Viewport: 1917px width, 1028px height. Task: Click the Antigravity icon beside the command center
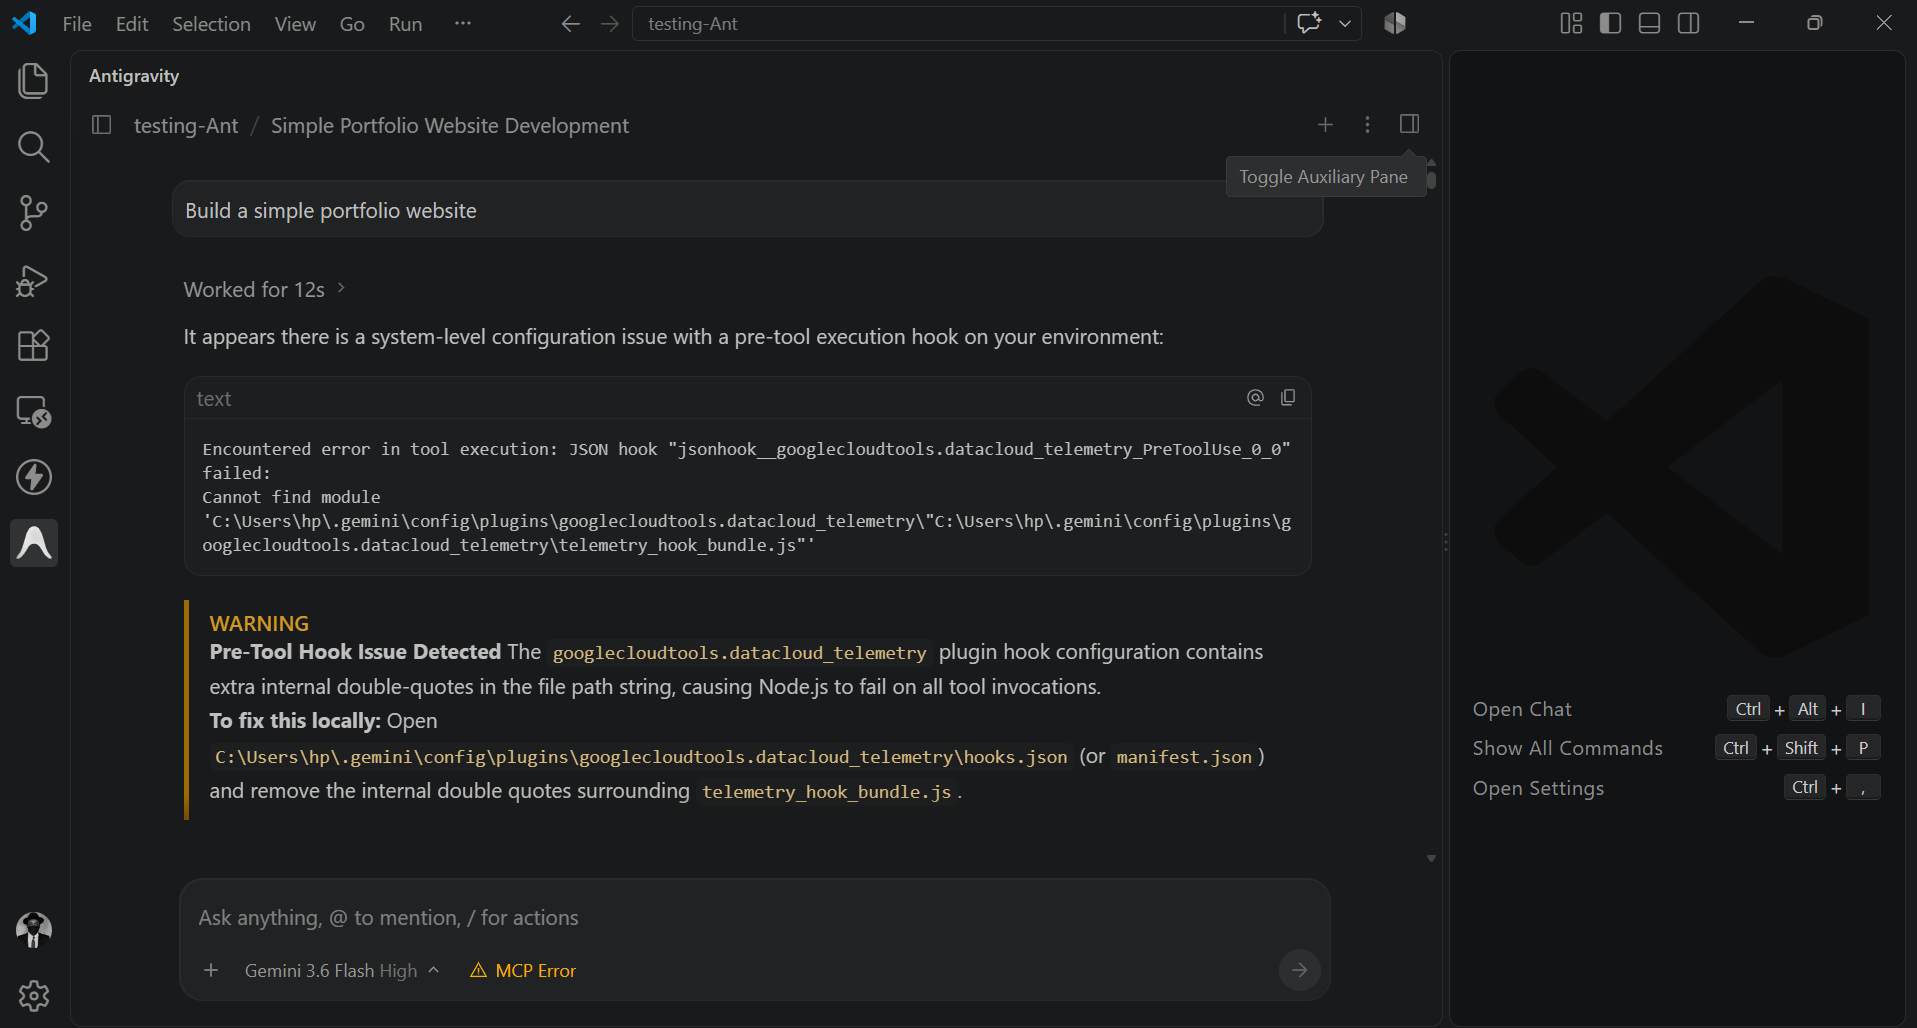tap(1395, 23)
